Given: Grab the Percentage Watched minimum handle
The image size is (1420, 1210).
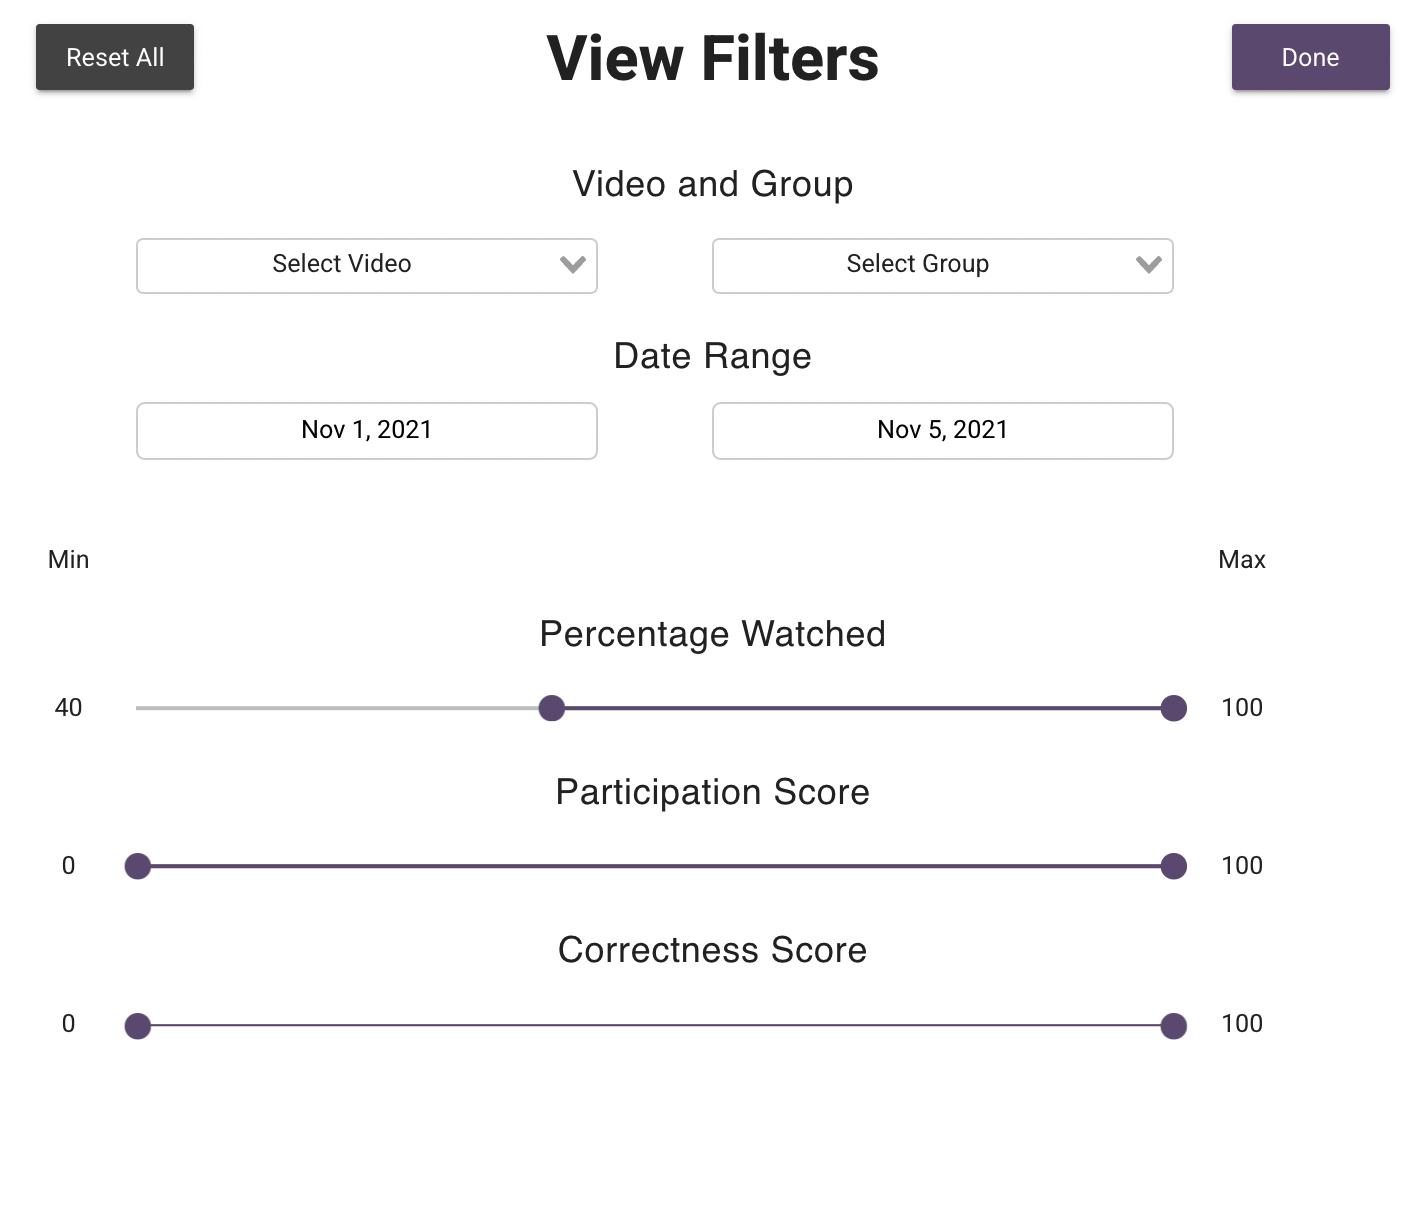Looking at the screenshot, I should tap(551, 708).
